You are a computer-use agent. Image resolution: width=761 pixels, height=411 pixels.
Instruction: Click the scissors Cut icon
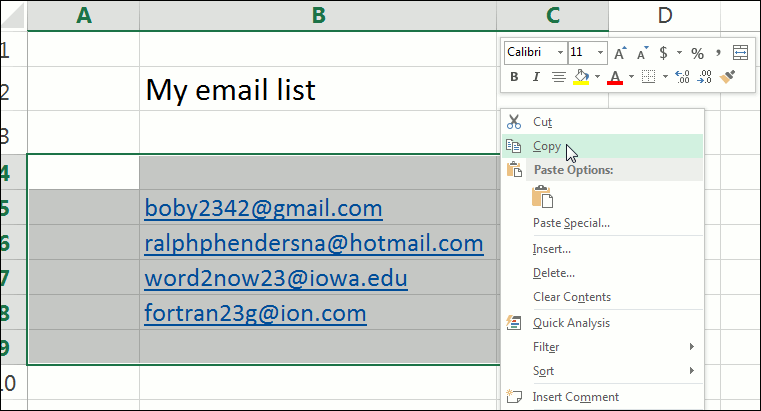click(513, 122)
